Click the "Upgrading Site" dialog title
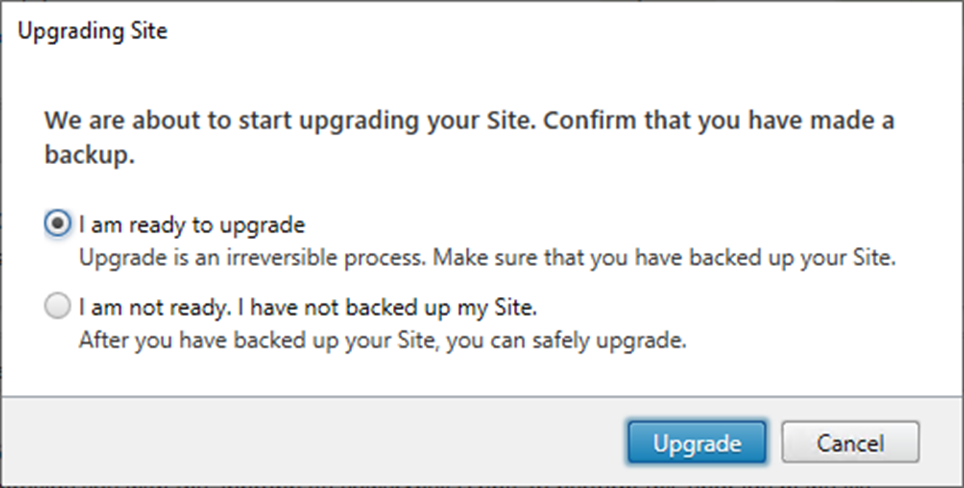The height and width of the screenshot is (488, 964). tap(93, 30)
